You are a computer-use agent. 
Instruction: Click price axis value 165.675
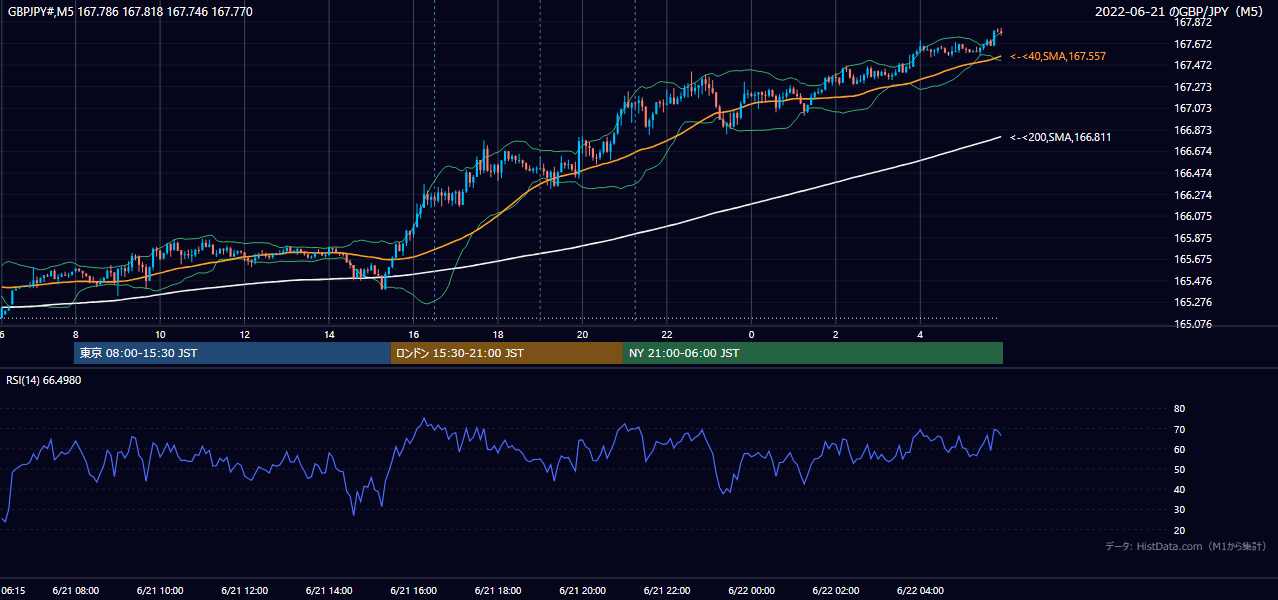click(1192, 259)
